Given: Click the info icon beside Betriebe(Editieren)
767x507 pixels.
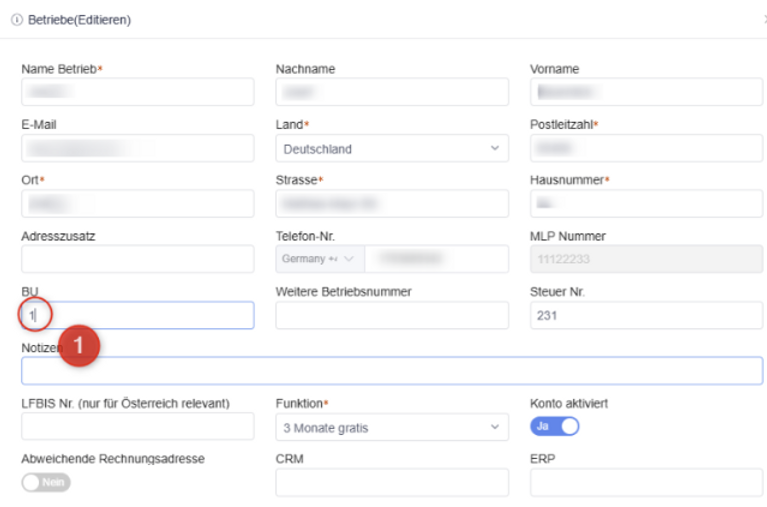Looking at the screenshot, I should (17, 20).
